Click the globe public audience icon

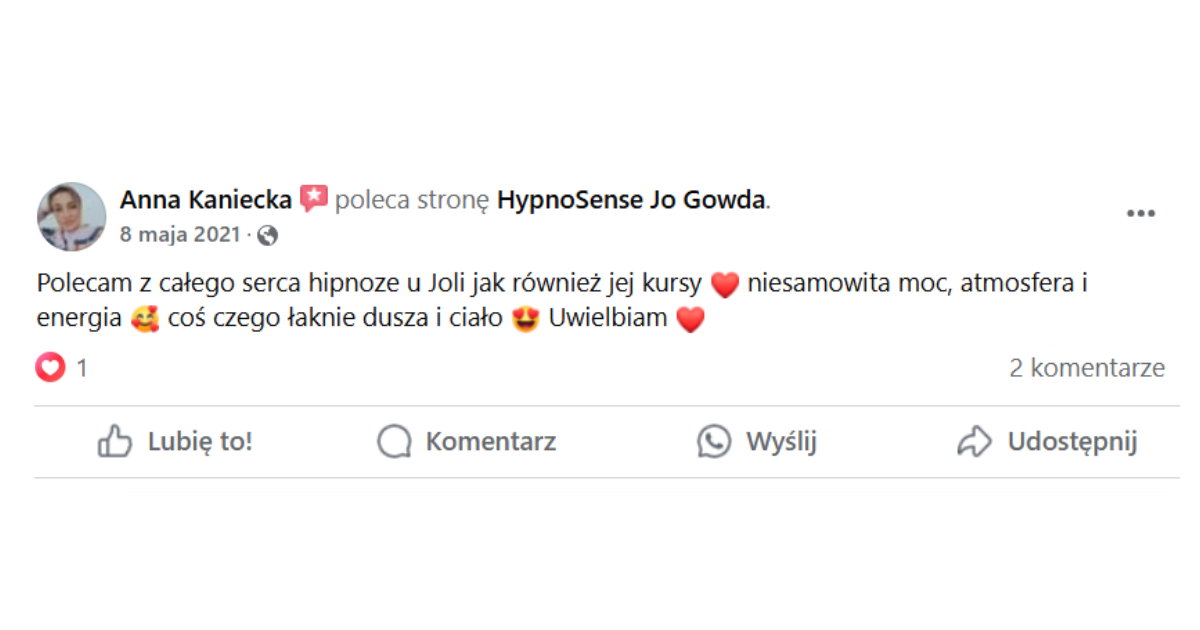(x=267, y=236)
